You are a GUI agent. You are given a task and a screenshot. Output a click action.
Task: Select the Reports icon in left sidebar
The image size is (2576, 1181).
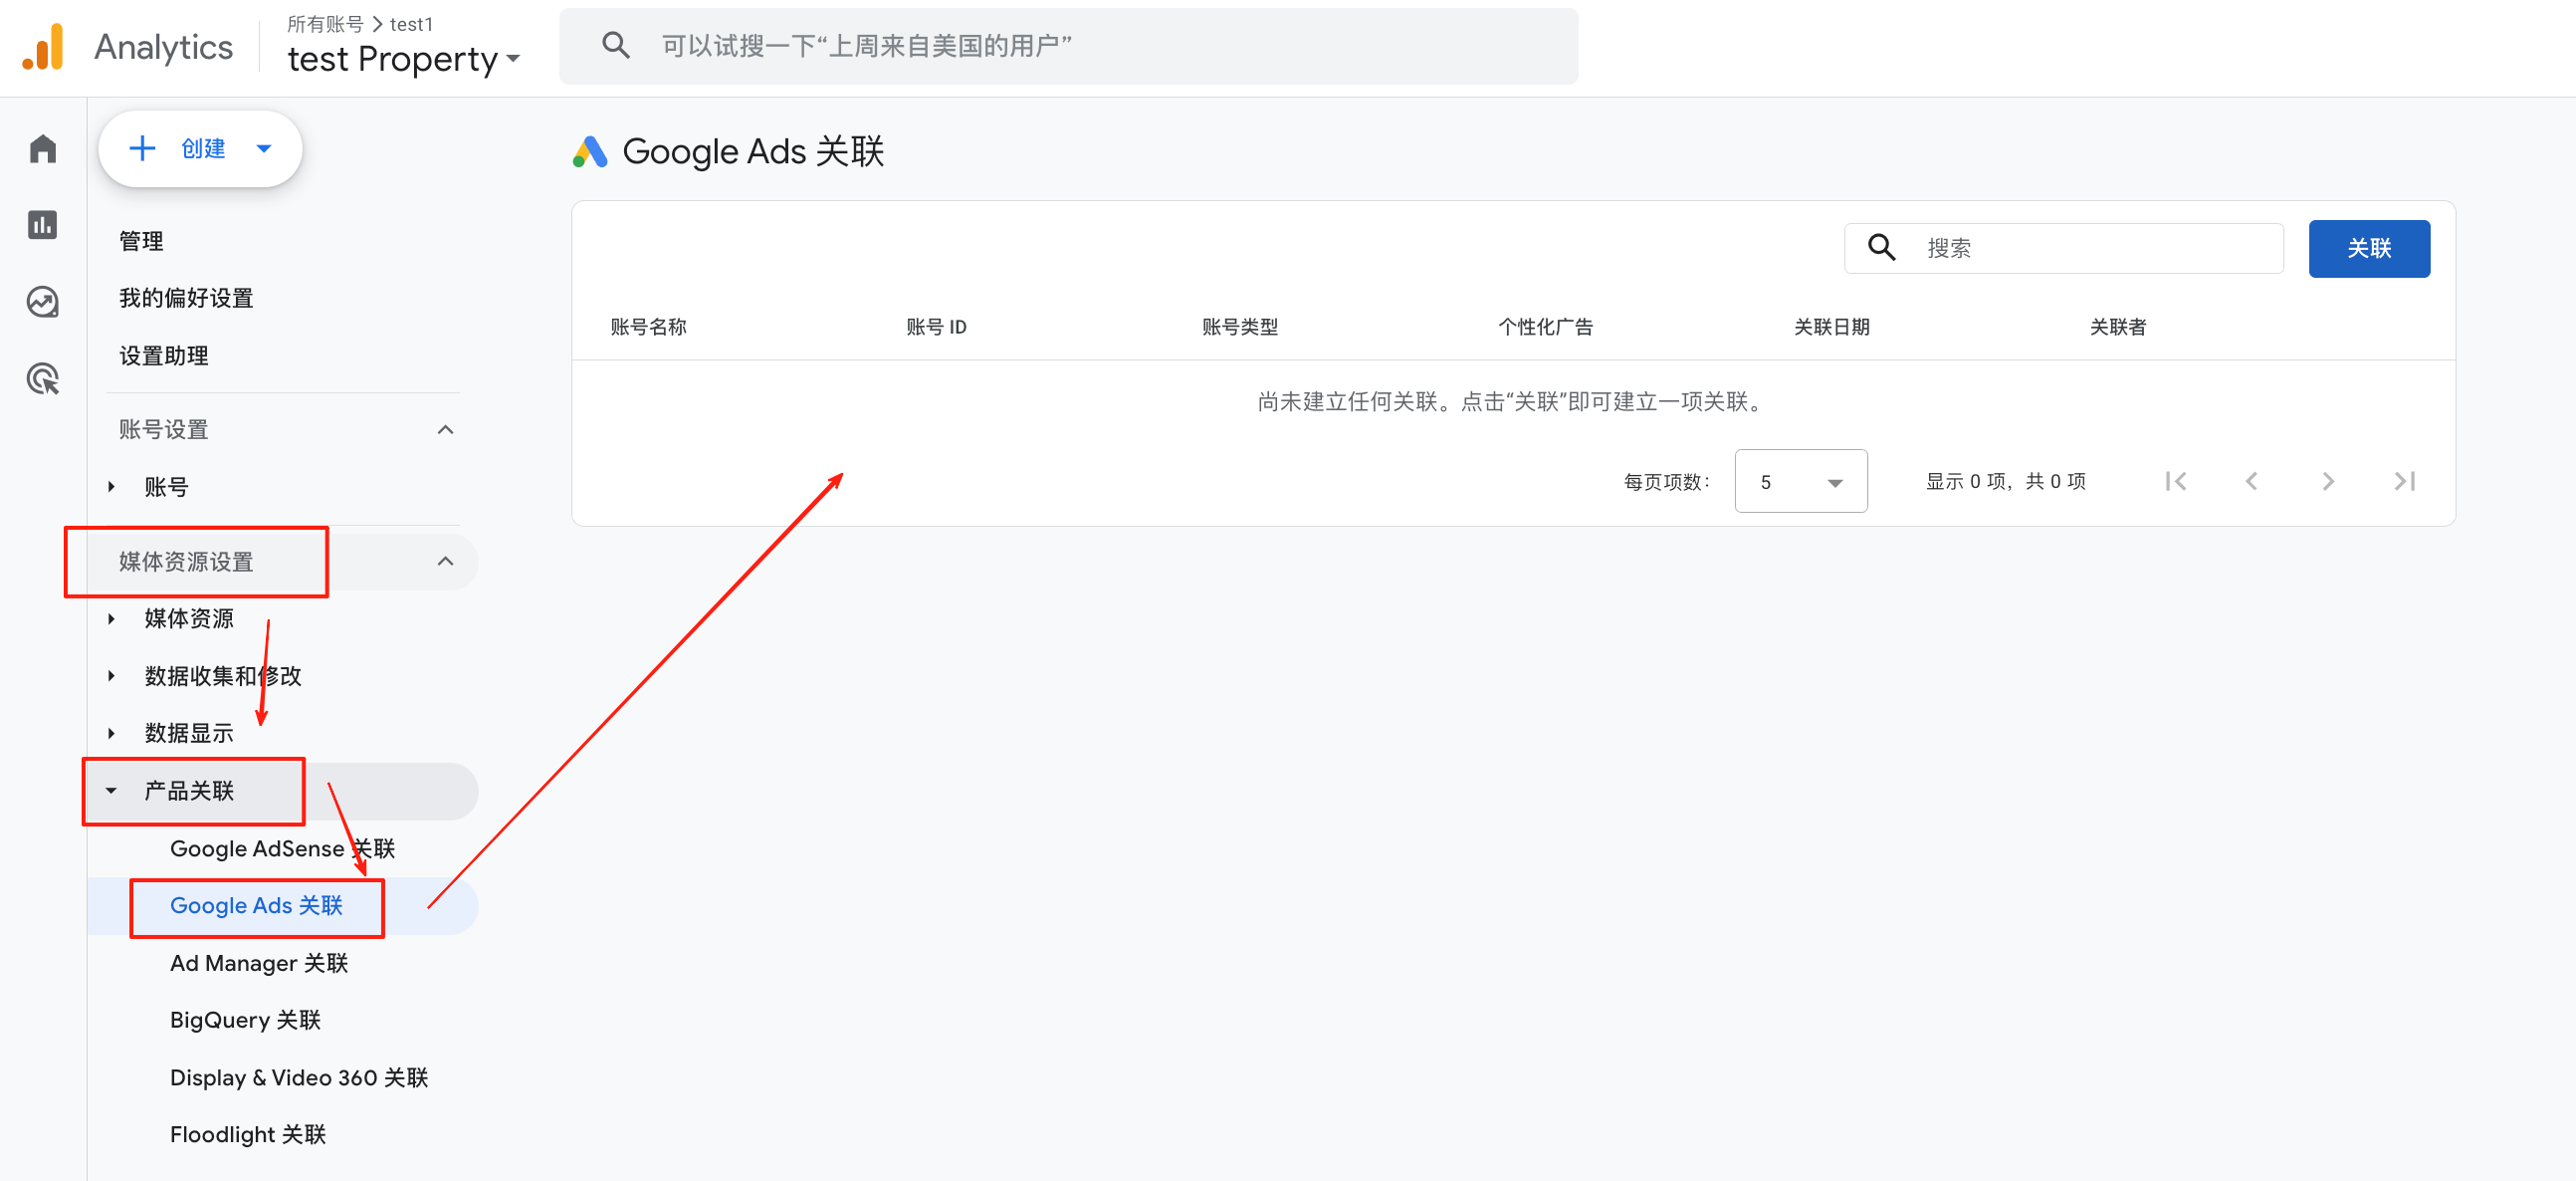pyautogui.click(x=42, y=225)
